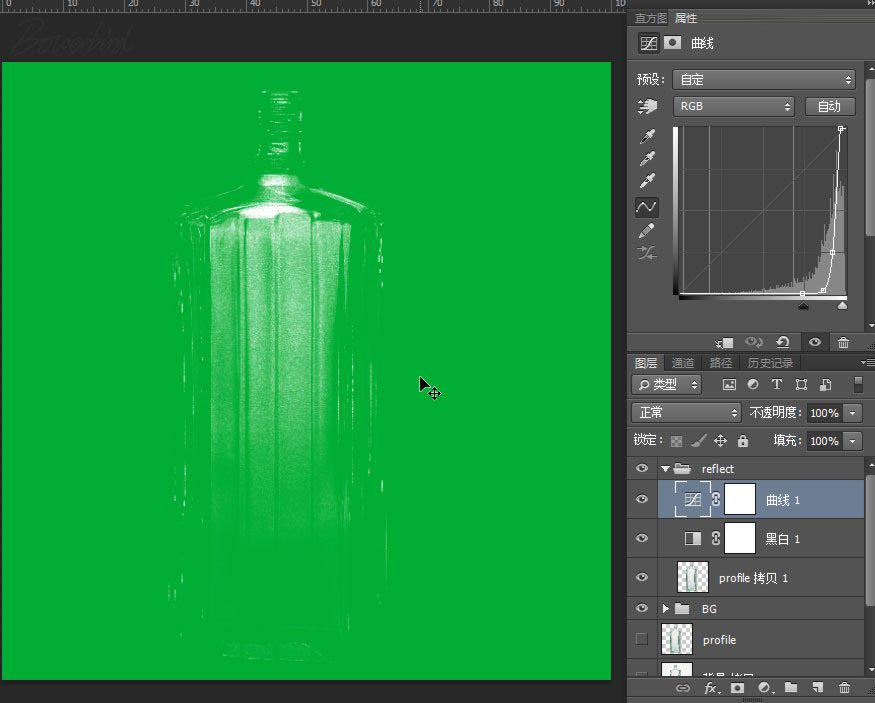Open the RGB channel dropdown
875x703 pixels.
click(734, 106)
